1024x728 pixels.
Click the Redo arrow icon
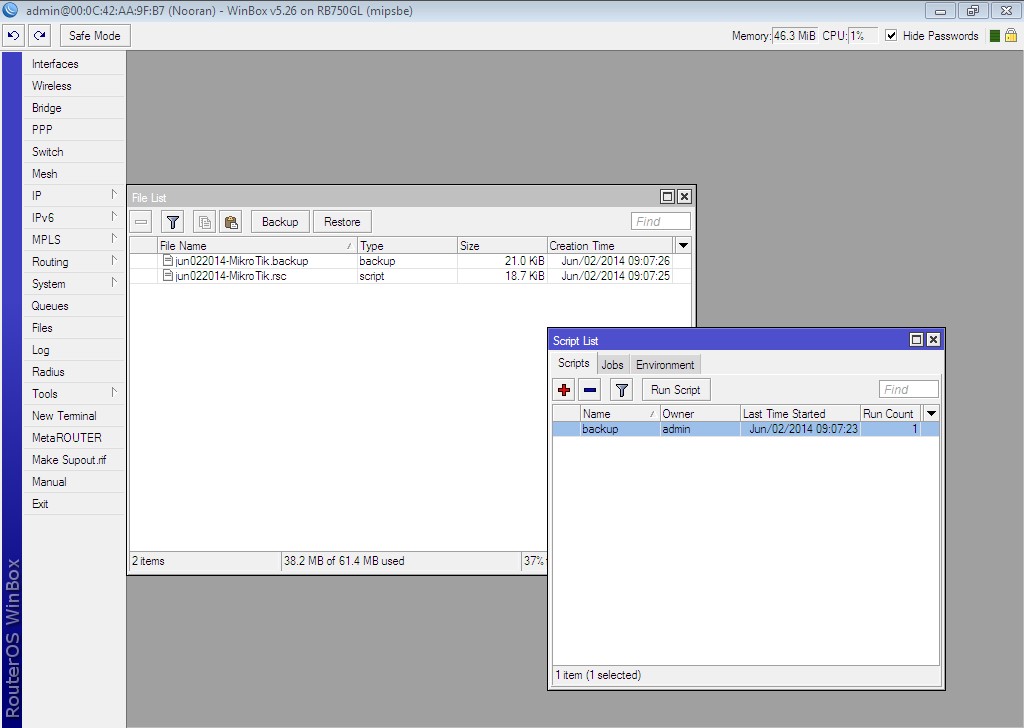[40, 35]
